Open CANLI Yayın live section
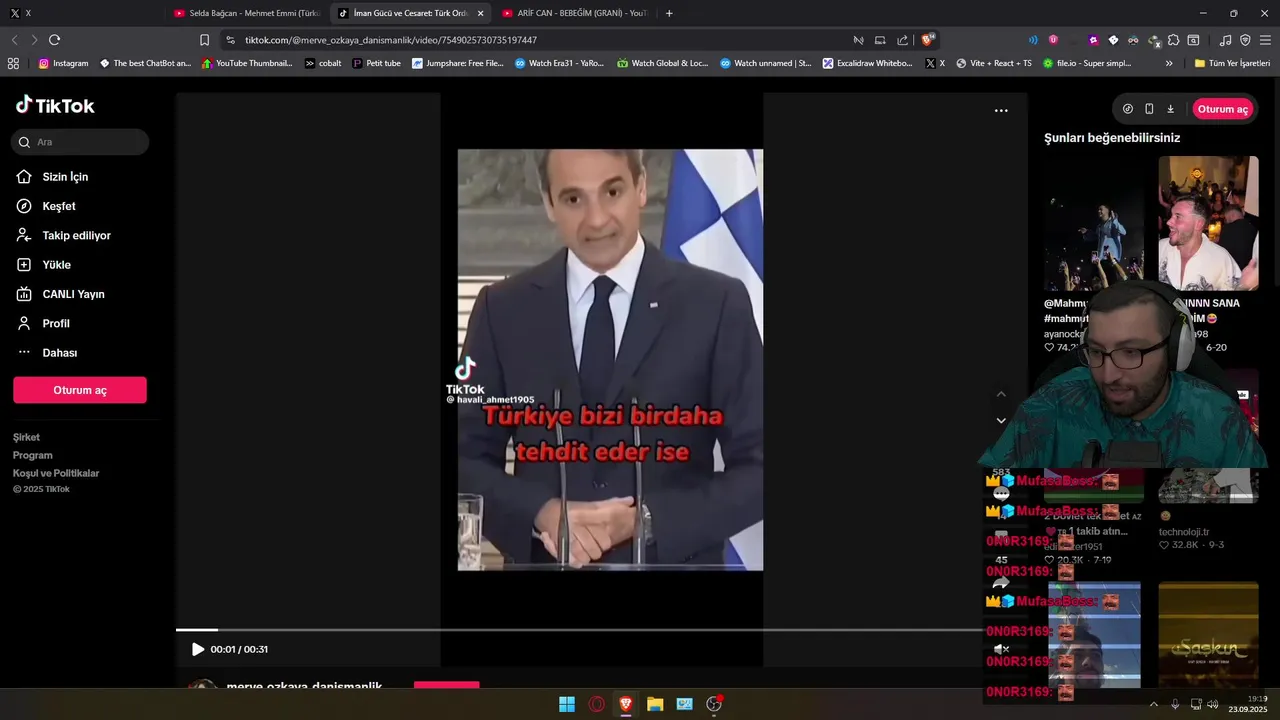The width and height of the screenshot is (1280, 720). pos(73,294)
